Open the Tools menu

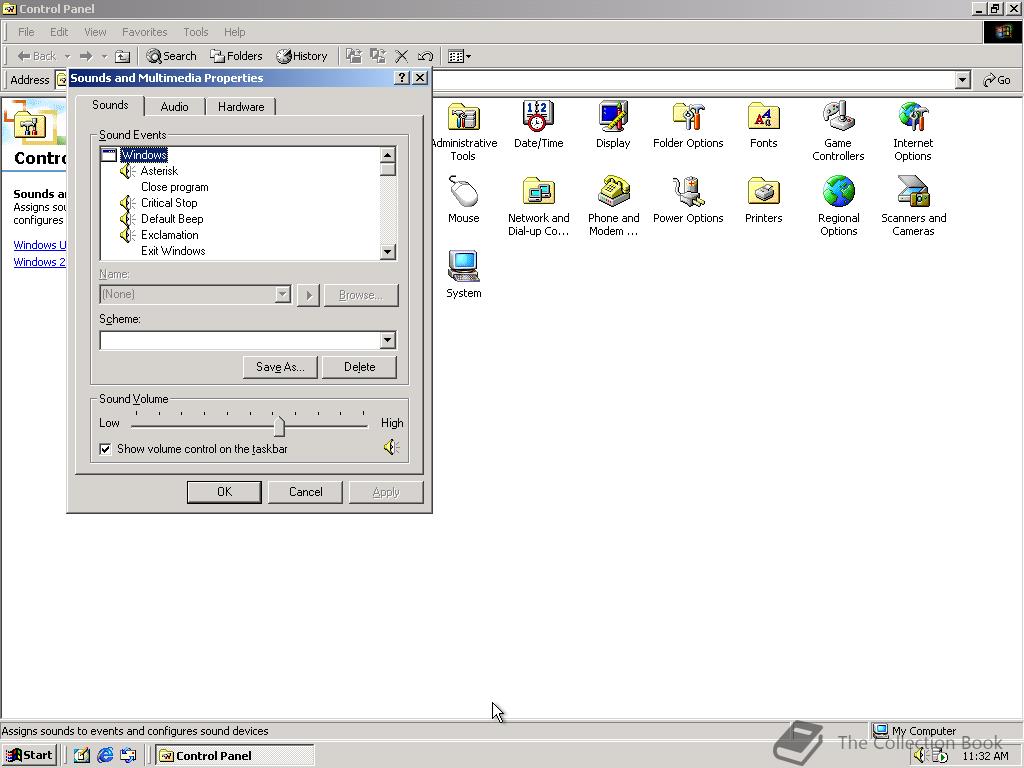(195, 32)
